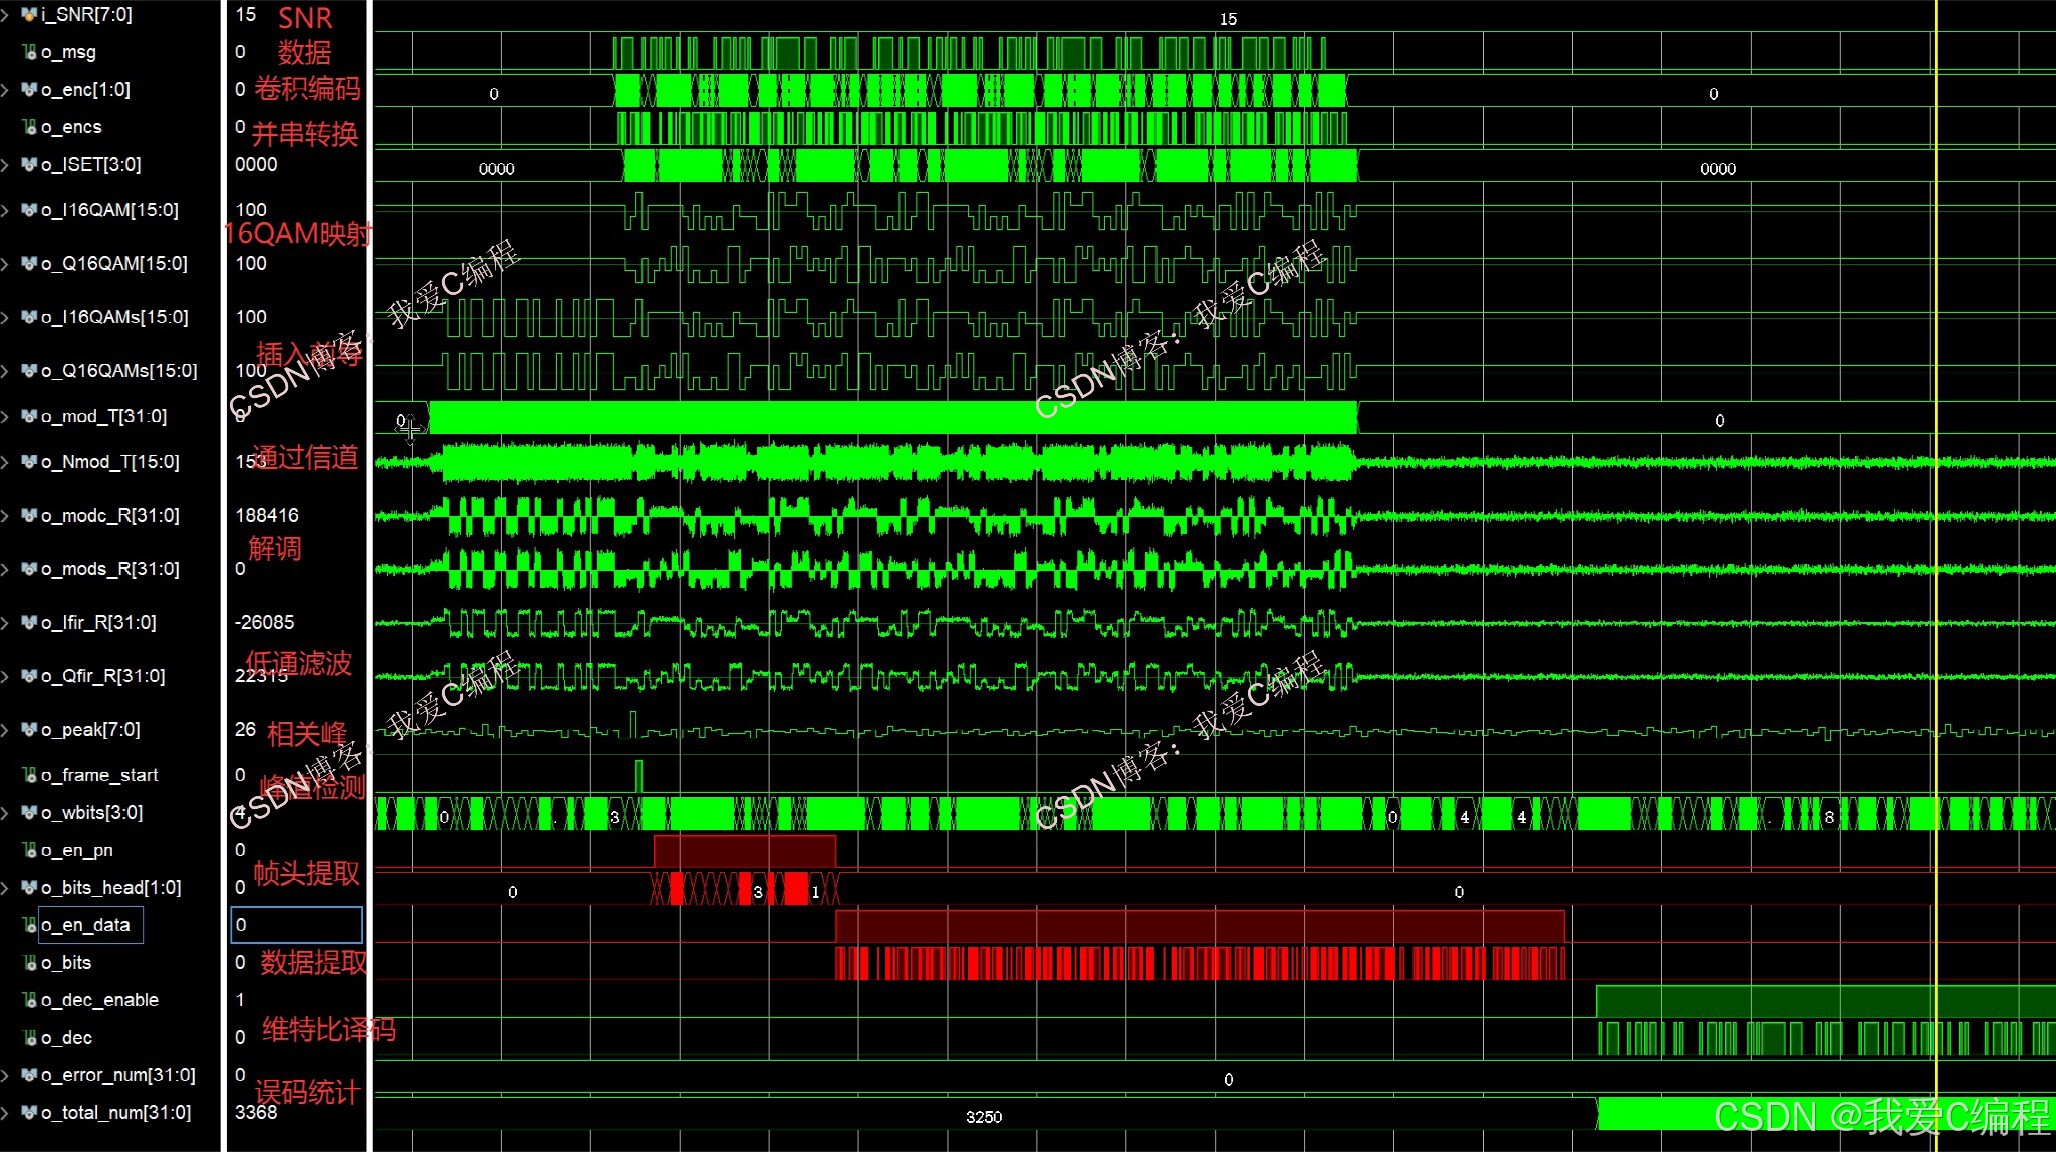
Task: Select the o_I16QAM[15:0] signal name
Action: [x=109, y=210]
